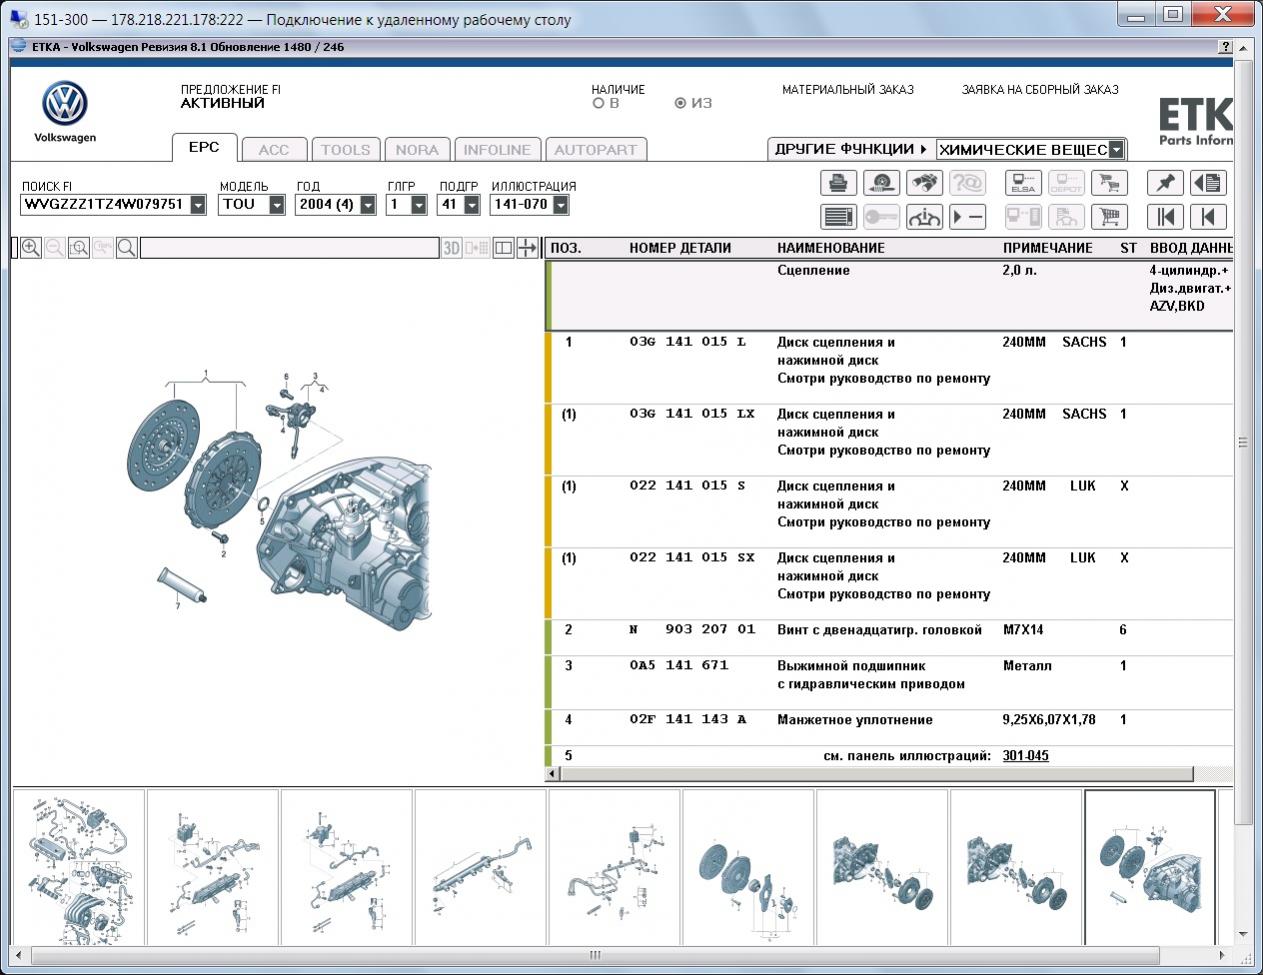This screenshot has width=1263, height=975.
Task: Open the ПОИСК FI VIN dropdown
Action: pos(198,205)
